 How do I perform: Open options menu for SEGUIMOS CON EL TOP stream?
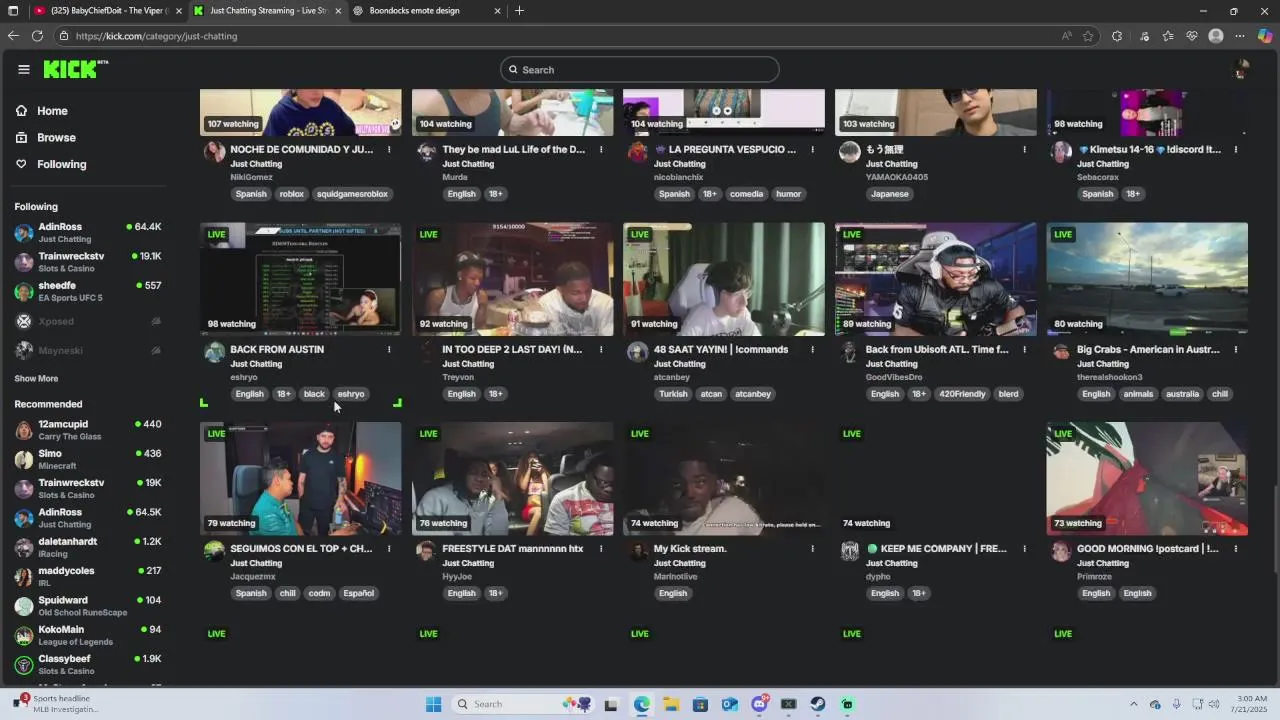[x=389, y=548]
